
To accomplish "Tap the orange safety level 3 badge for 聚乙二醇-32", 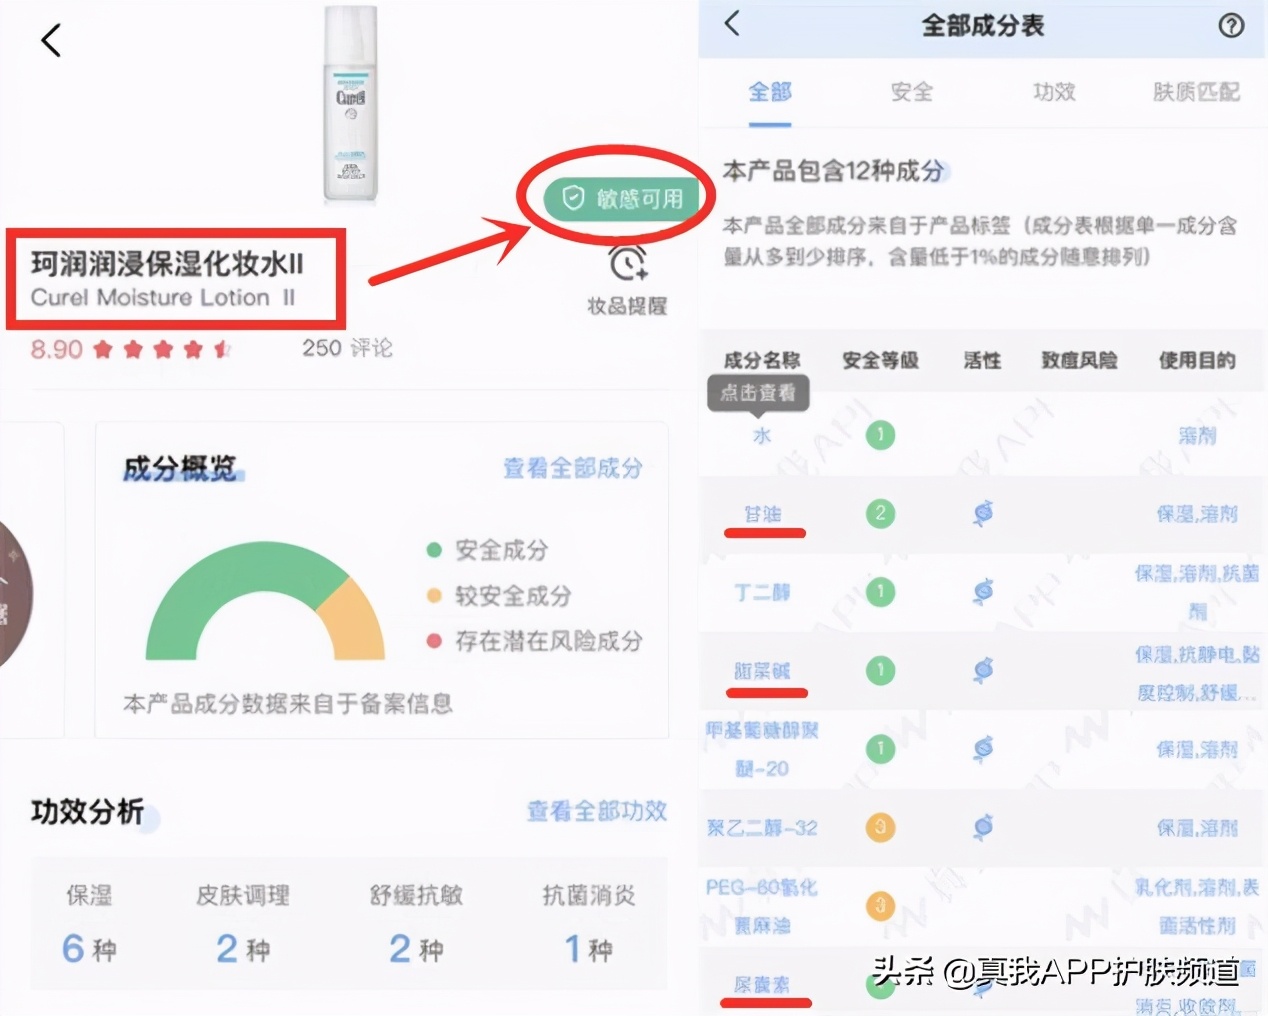I will [x=880, y=828].
